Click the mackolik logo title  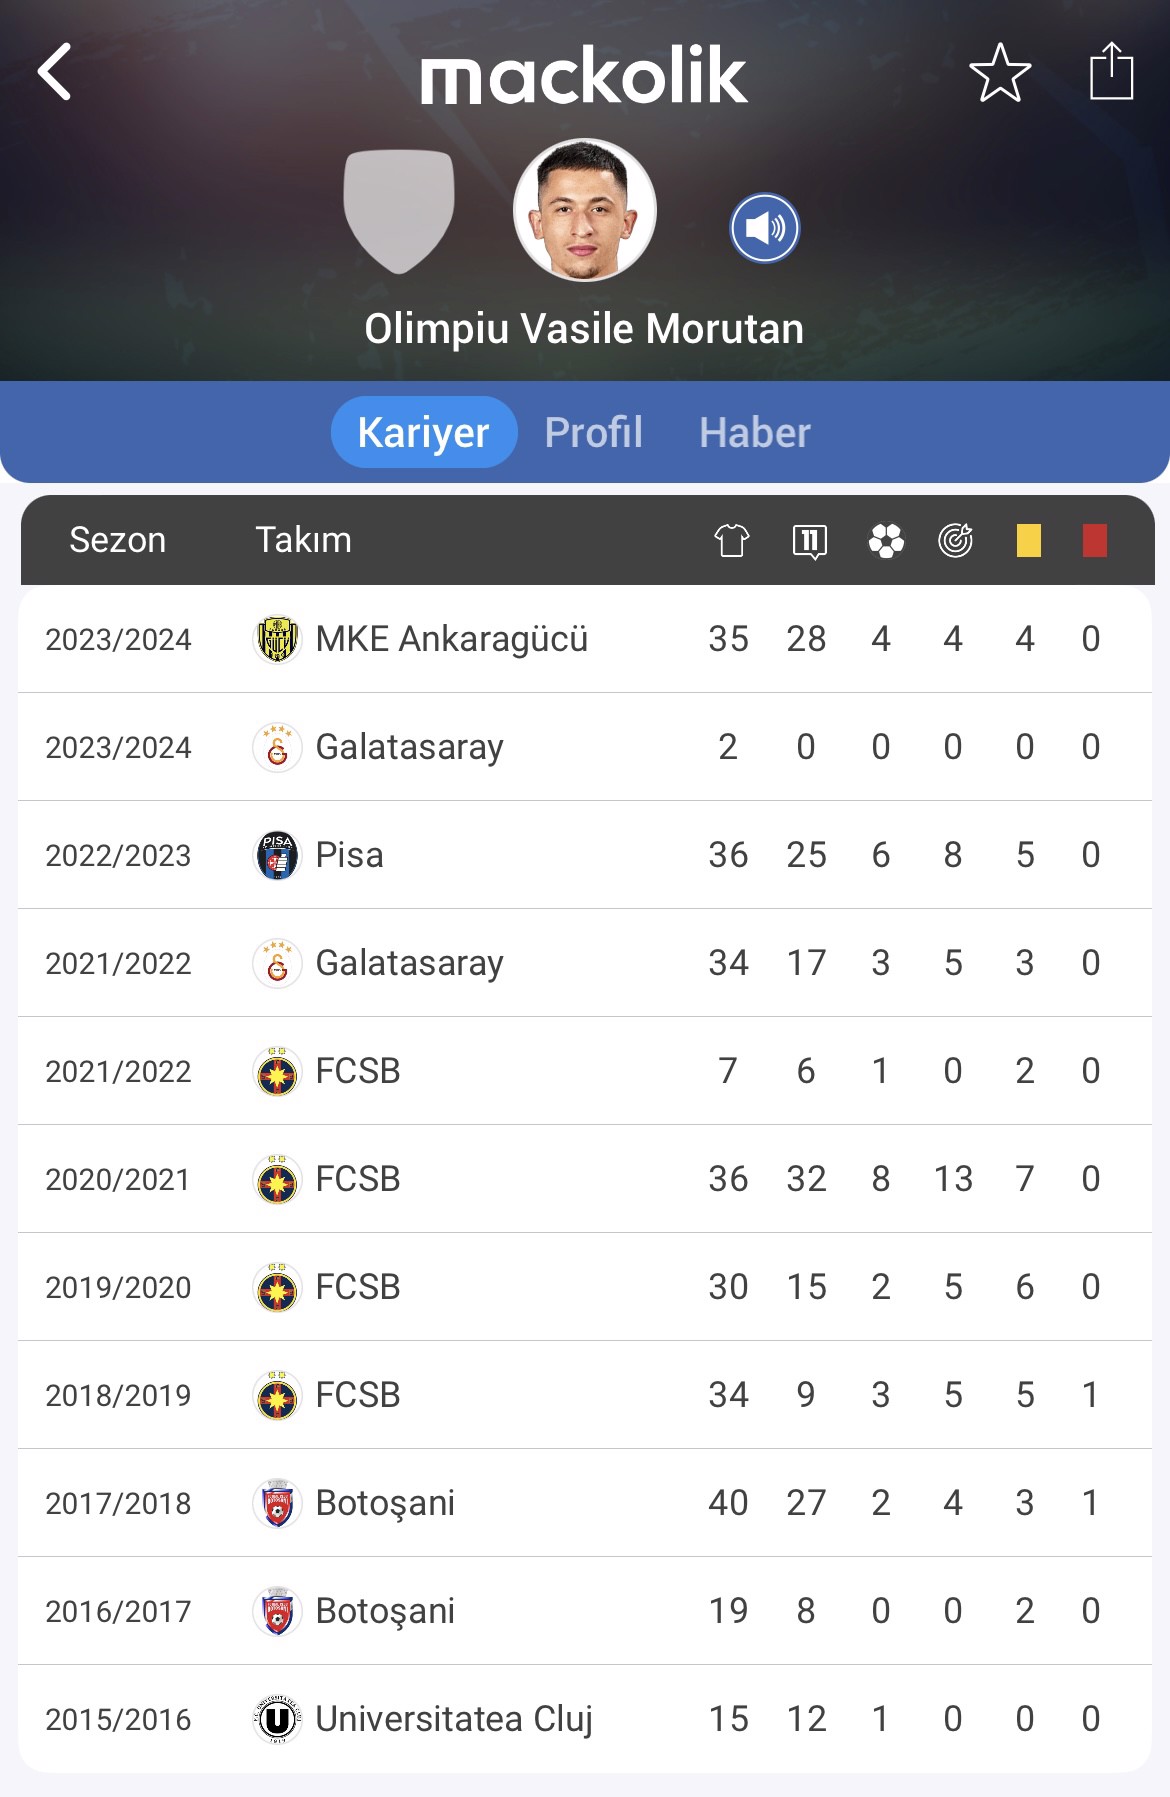point(584,75)
